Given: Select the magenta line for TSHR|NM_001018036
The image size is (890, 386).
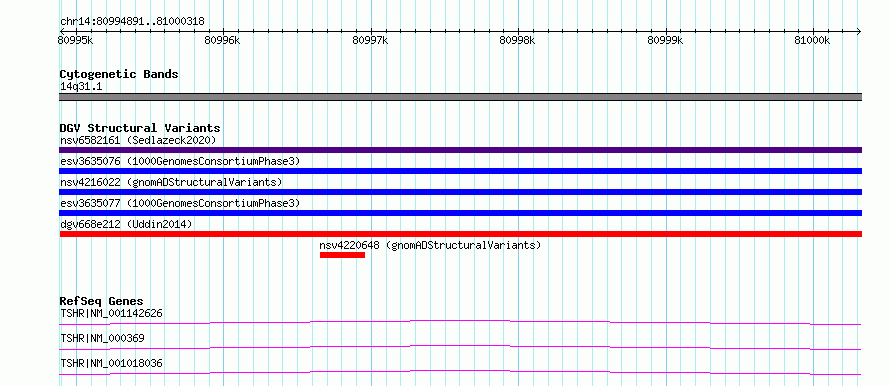Looking at the screenshot, I should 460,372.
